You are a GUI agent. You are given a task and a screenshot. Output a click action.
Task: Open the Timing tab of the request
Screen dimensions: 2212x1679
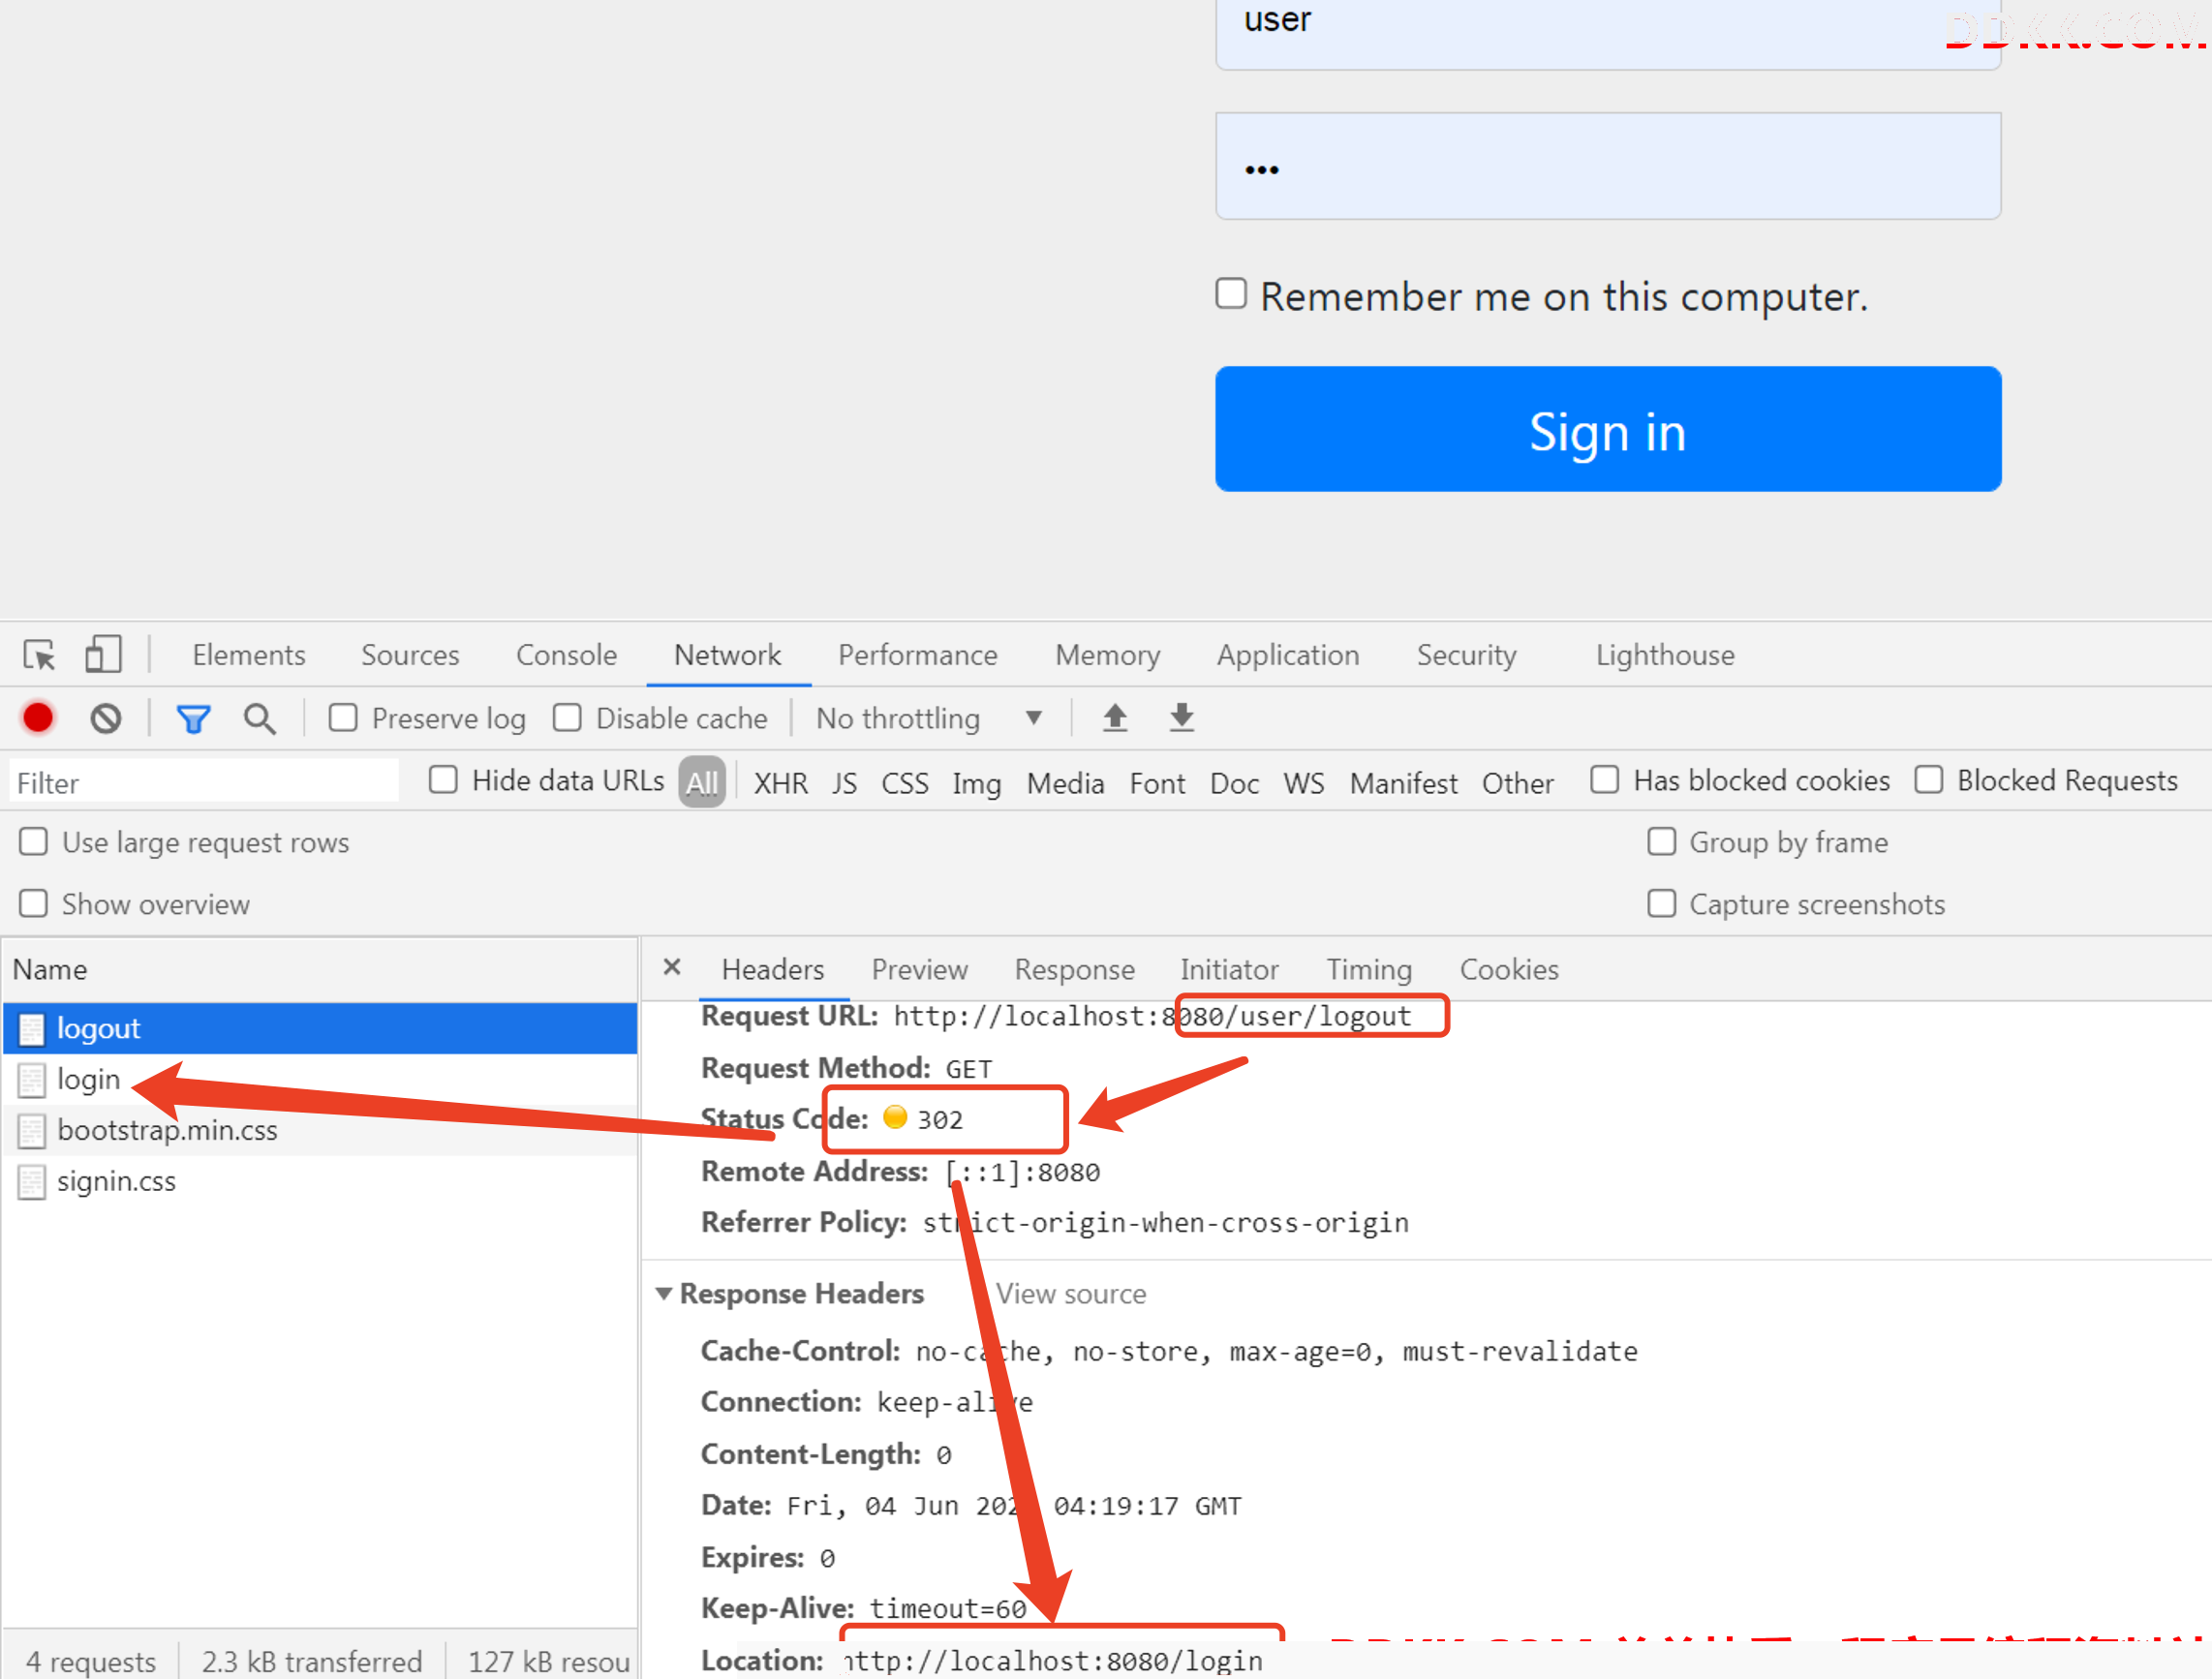(x=1368, y=969)
